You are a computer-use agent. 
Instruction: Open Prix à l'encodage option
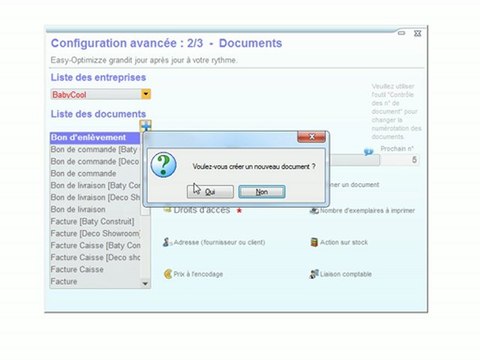[x=198, y=274]
